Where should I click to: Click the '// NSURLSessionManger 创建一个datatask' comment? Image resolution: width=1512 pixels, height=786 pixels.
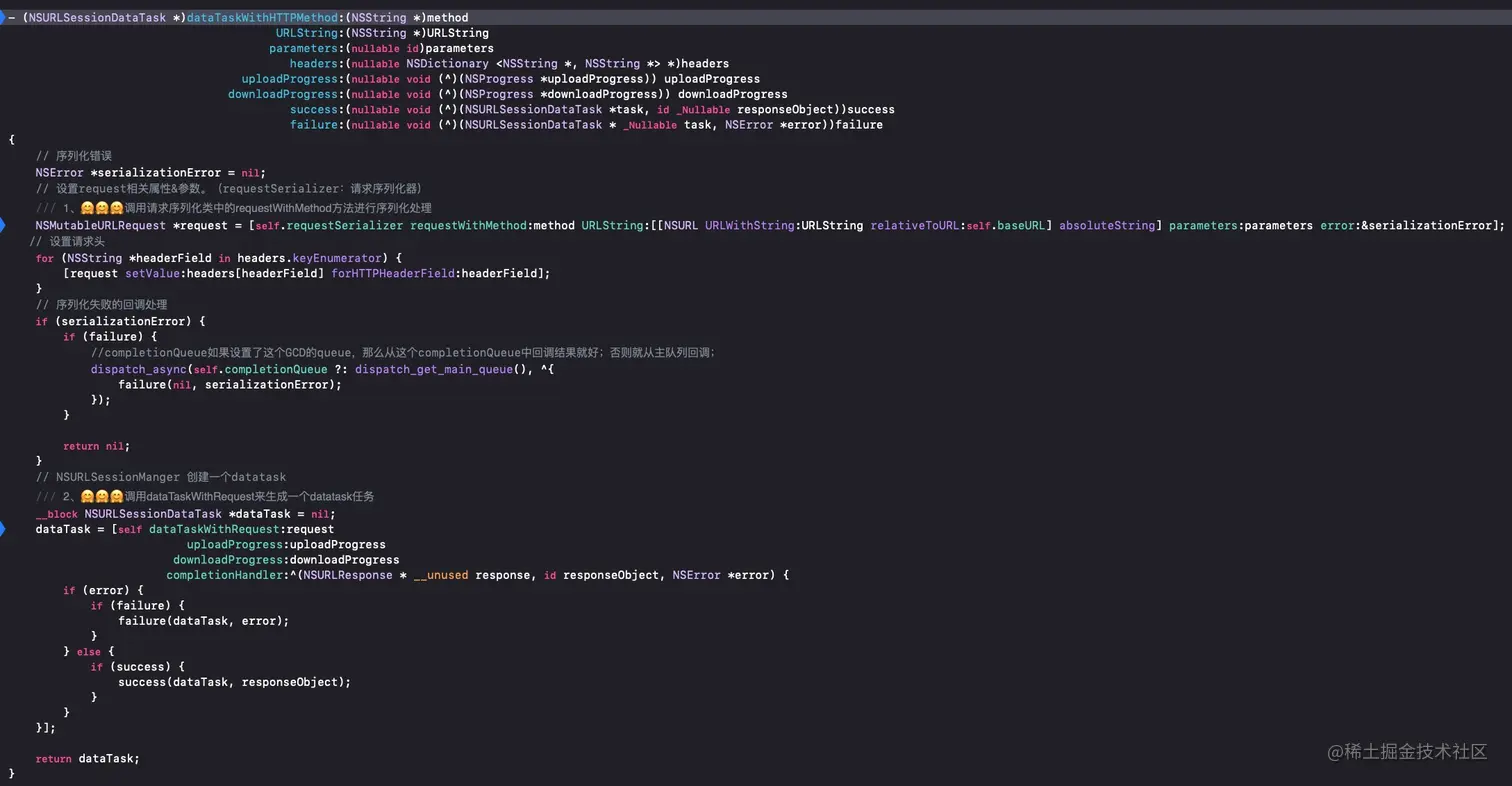tap(161, 477)
